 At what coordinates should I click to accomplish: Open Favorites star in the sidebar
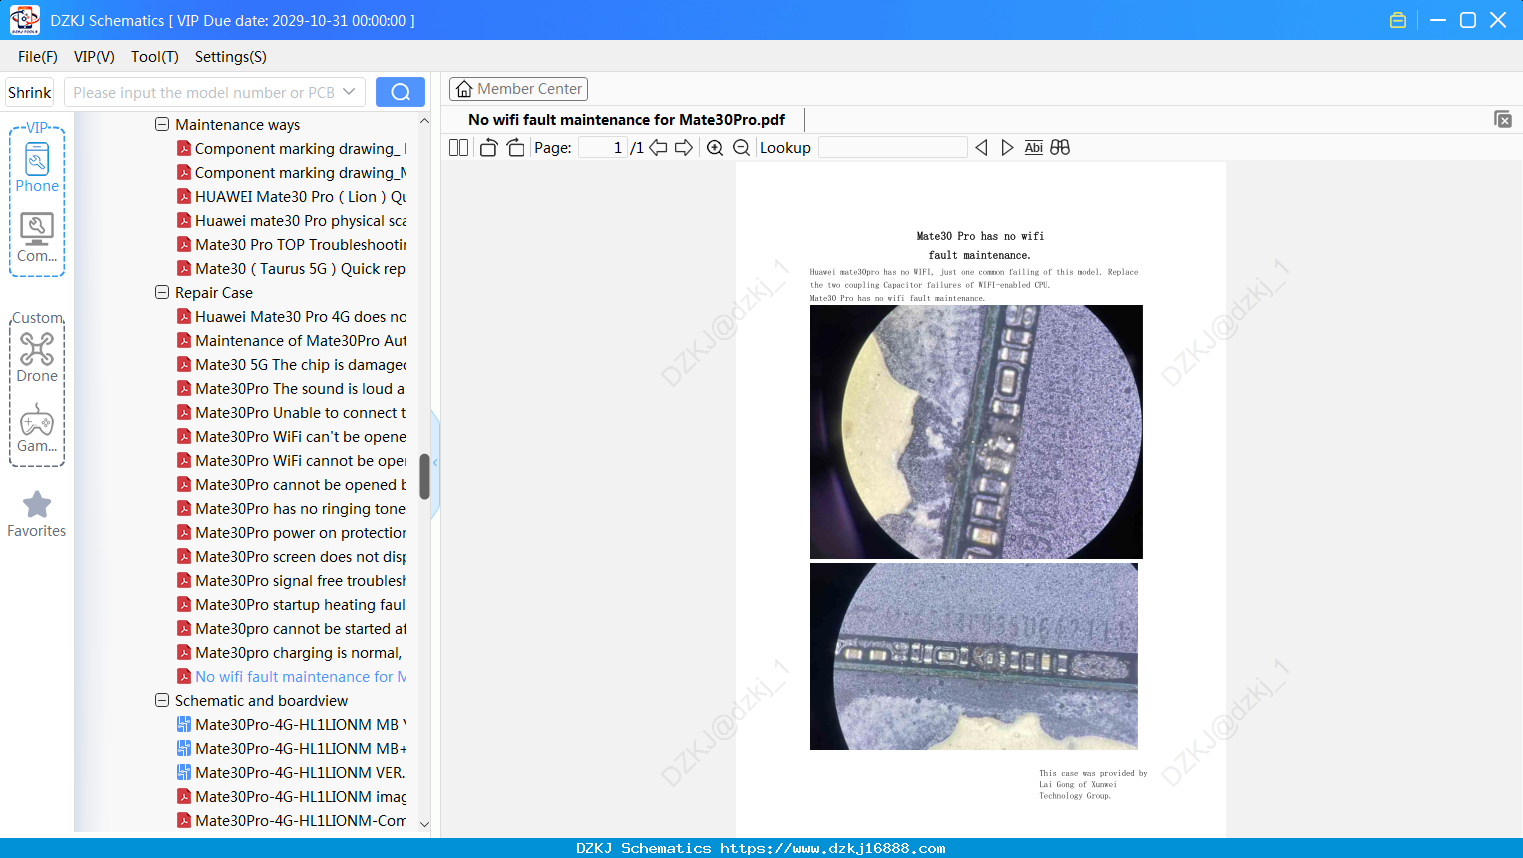37,514
